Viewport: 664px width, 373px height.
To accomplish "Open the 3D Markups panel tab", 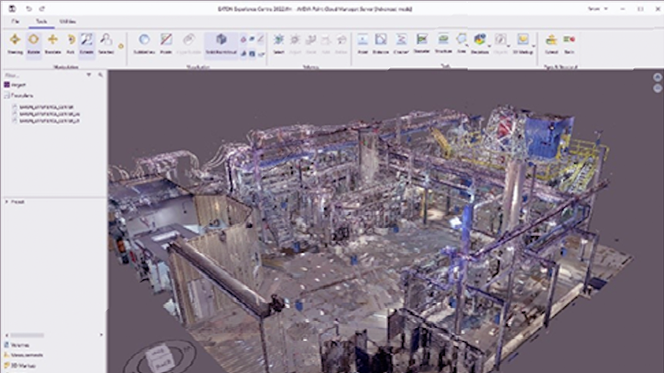I will click(19, 365).
